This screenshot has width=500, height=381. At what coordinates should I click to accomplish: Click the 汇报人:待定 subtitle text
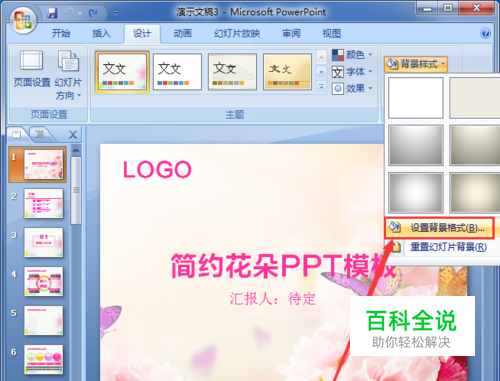pos(272,299)
